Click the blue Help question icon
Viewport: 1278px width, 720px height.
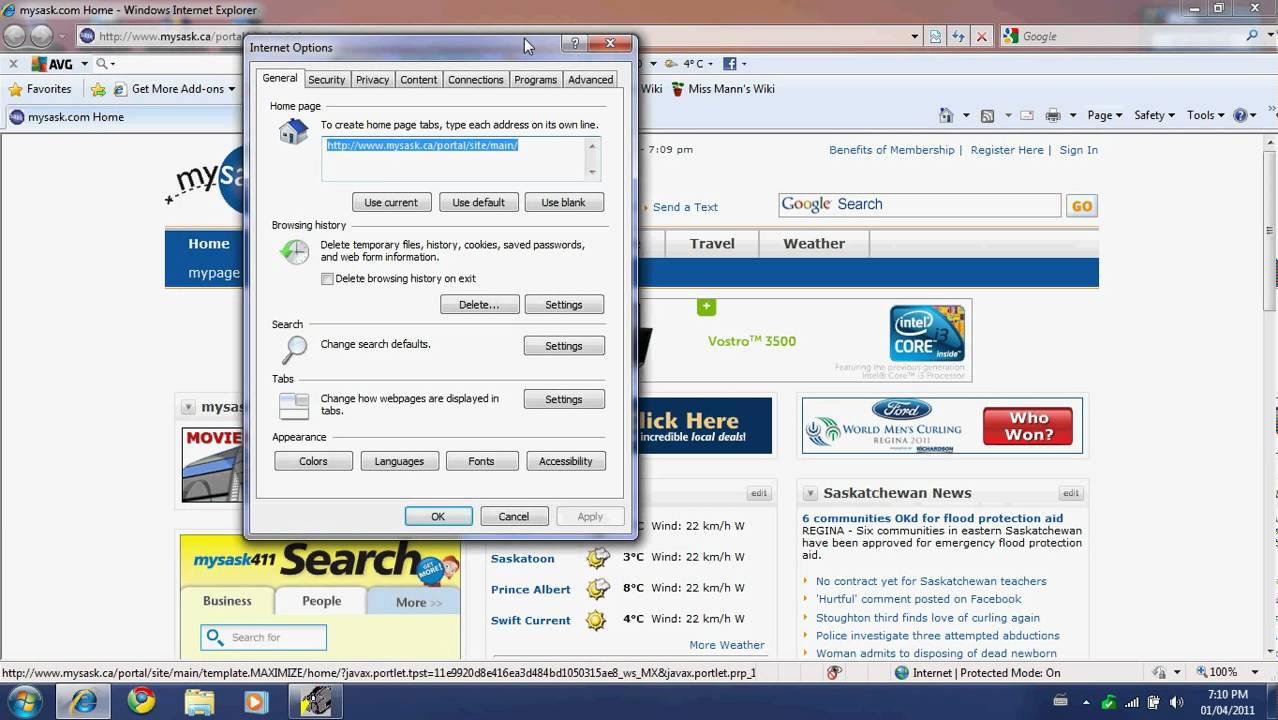click(1240, 115)
